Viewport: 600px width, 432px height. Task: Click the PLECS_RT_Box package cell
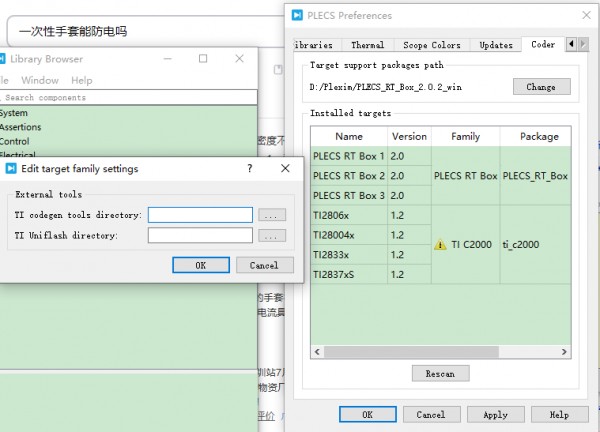click(536, 176)
